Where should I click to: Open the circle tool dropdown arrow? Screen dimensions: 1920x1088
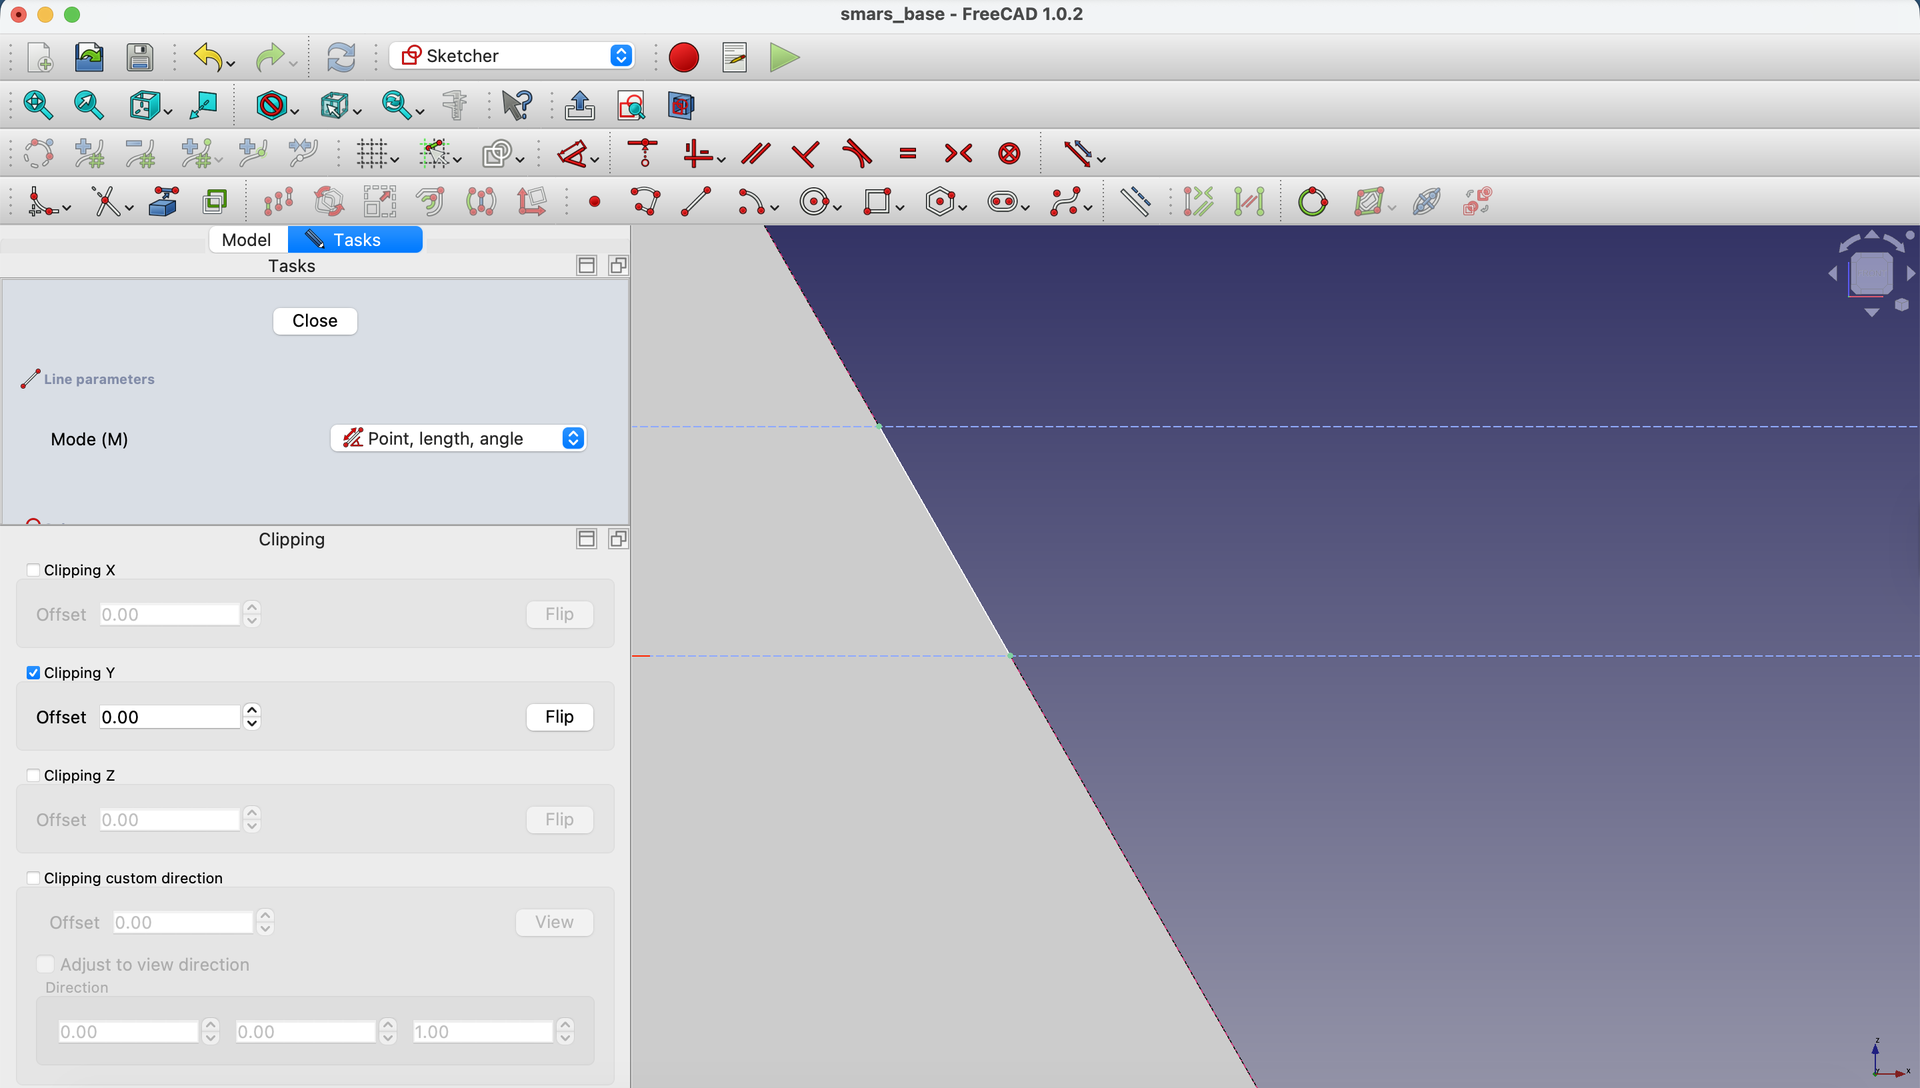pyautogui.click(x=838, y=207)
